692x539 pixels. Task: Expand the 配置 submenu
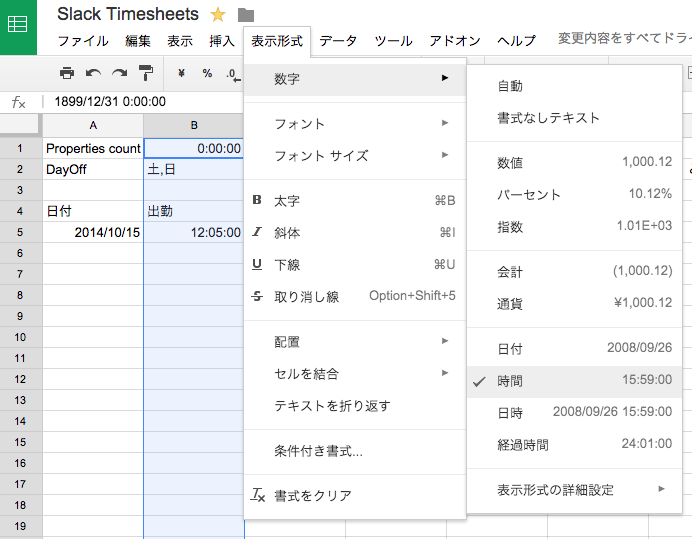[x=355, y=342]
